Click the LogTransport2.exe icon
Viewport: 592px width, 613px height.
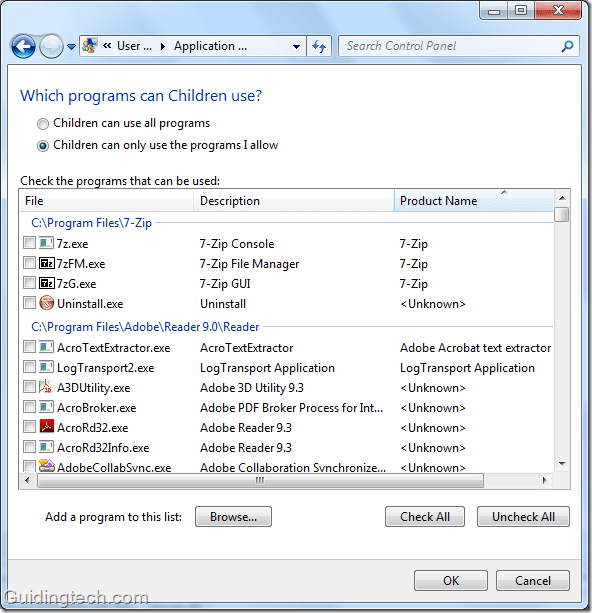click(x=46, y=367)
